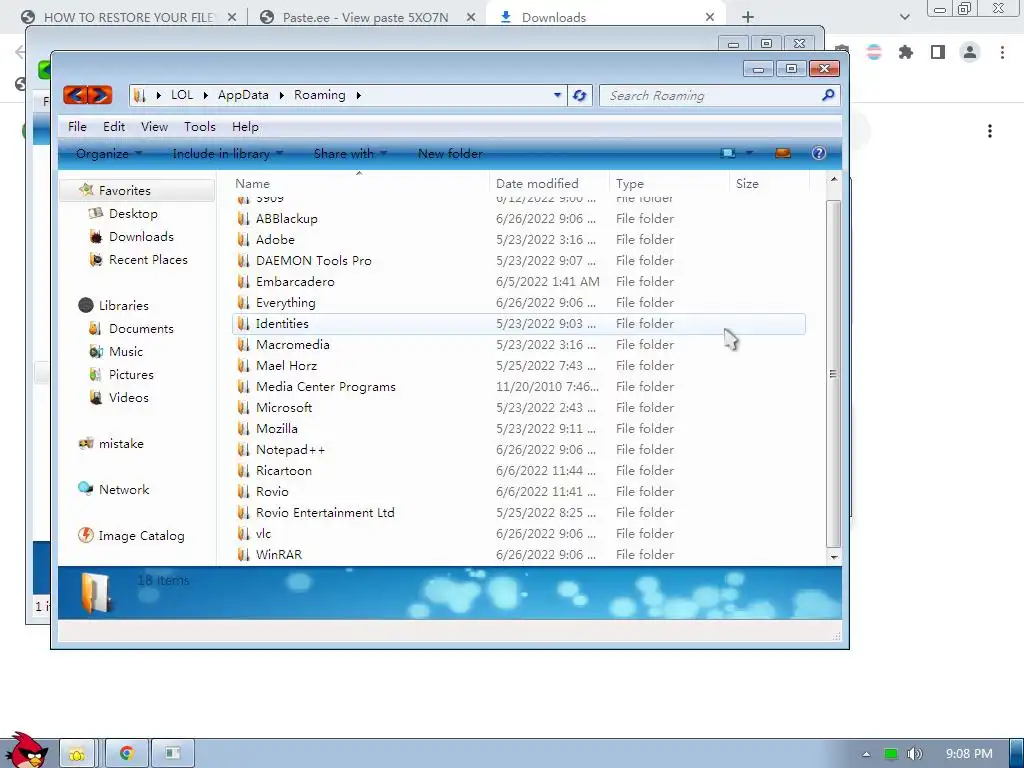The image size is (1024, 768).
Task: Open Documents library
Action: [x=140, y=328]
